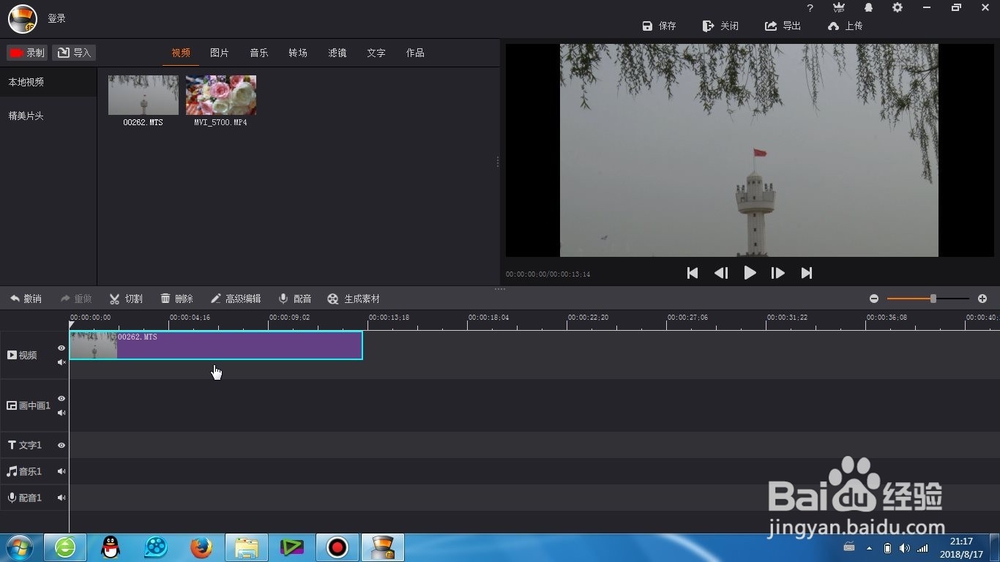Open the 文字 text tab
Viewport: 1000px width, 562px height.
[x=376, y=53]
